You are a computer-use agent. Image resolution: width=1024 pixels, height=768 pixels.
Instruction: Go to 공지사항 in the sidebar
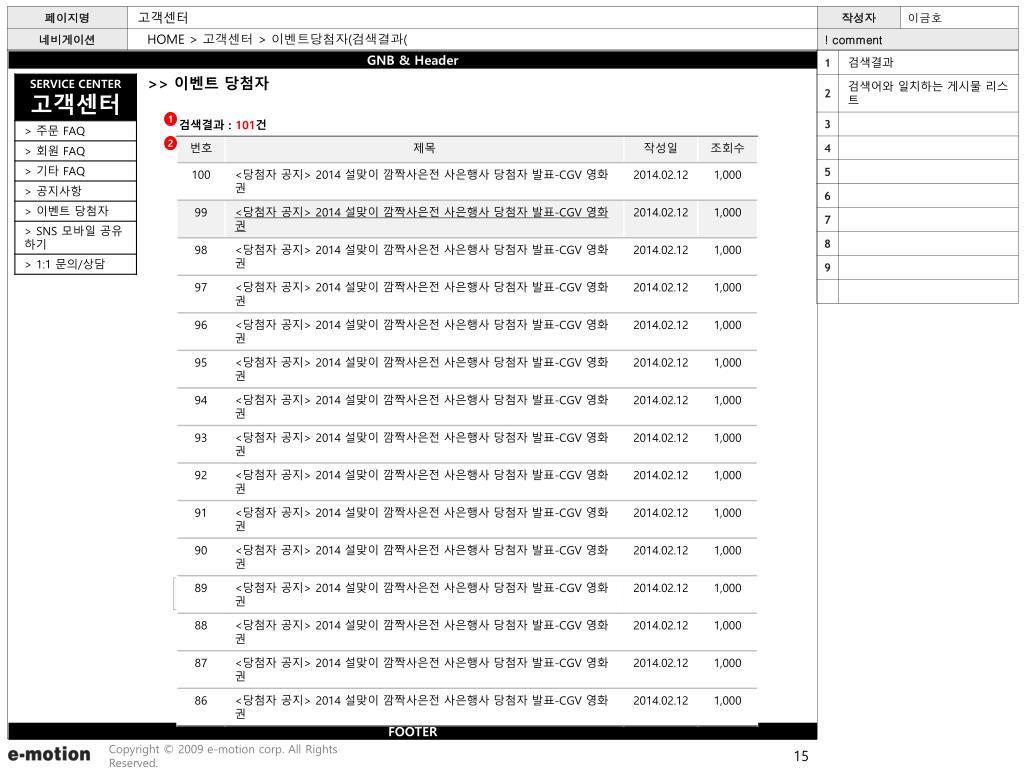(75, 191)
